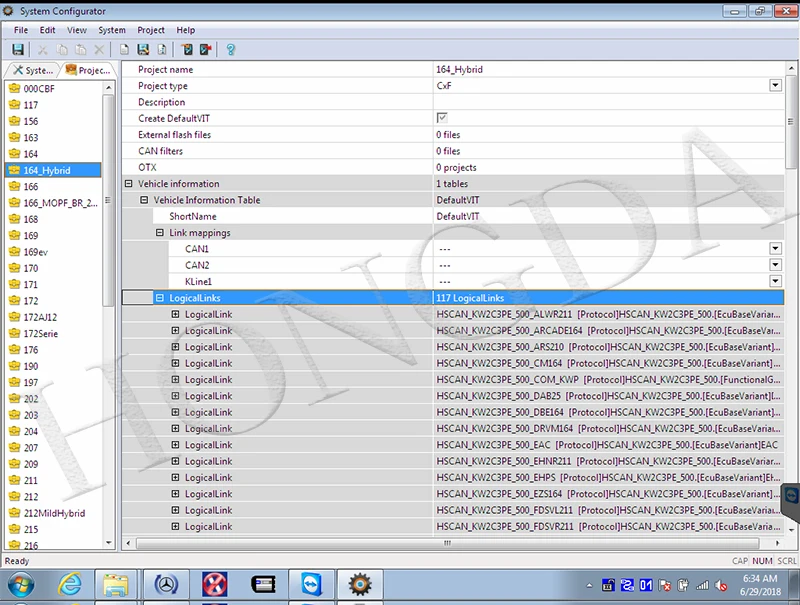Screen dimensions: 800x605
Task: Click the floppy disk with pencil icon
Action: pyautogui.click(x=143, y=49)
